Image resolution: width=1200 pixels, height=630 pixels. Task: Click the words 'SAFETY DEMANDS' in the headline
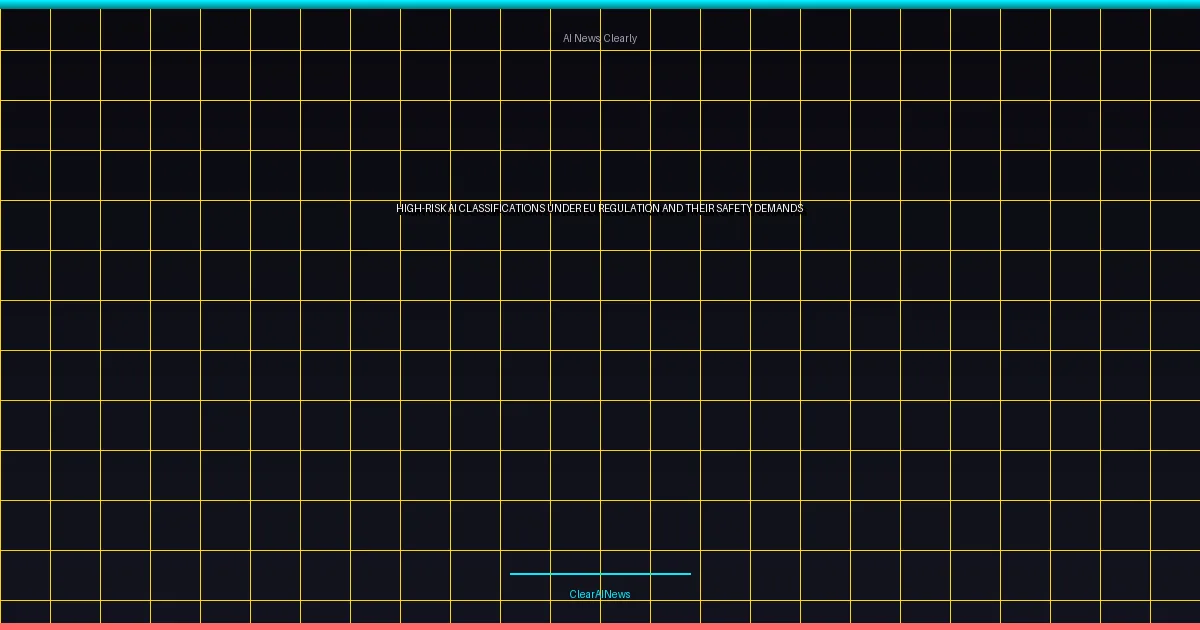pos(760,209)
